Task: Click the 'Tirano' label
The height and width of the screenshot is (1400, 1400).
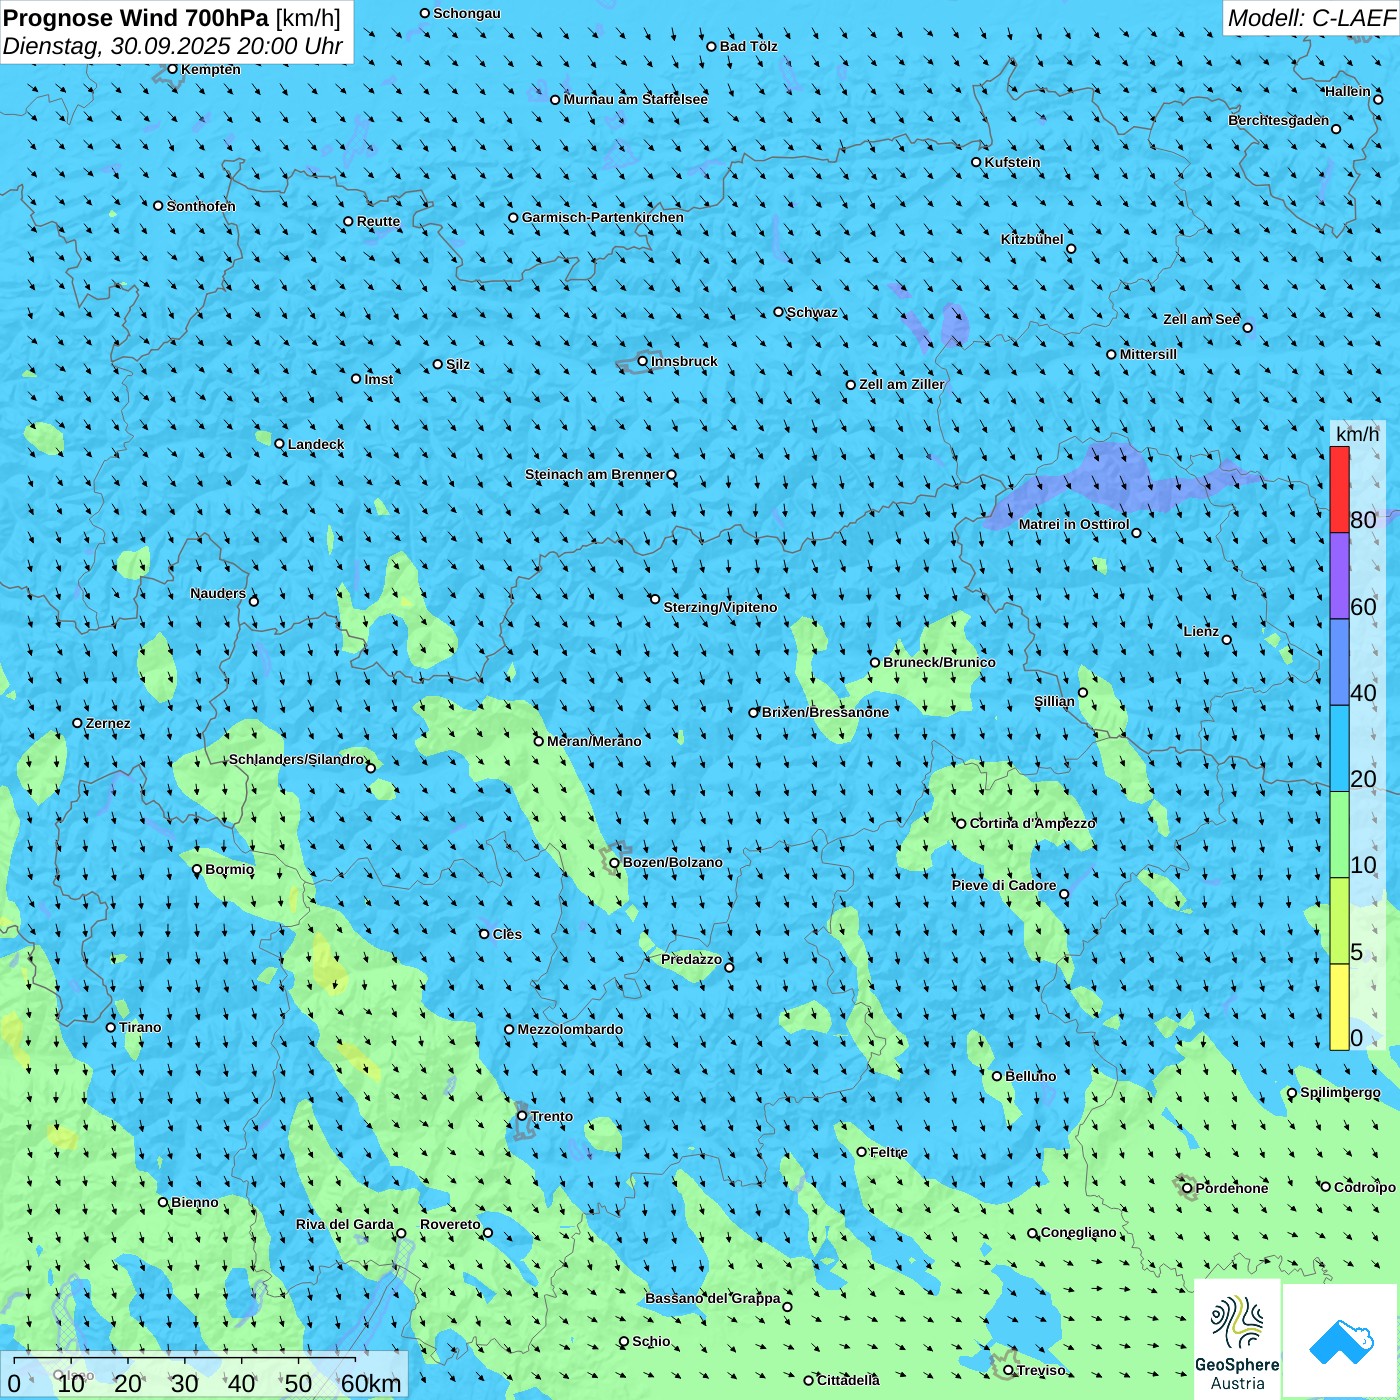Action: (140, 1027)
